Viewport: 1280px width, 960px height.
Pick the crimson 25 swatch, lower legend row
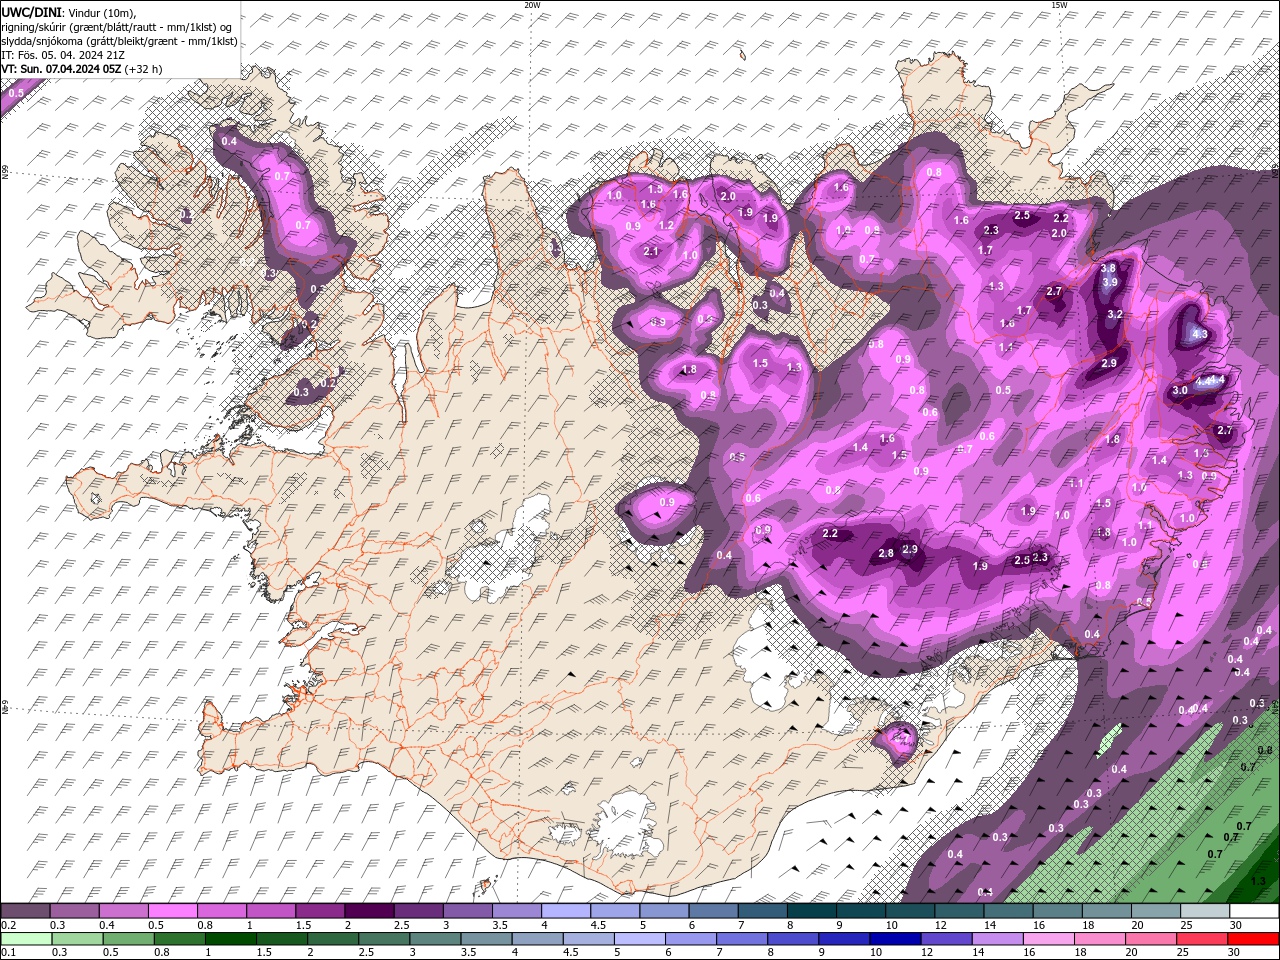click(1202, 938)
